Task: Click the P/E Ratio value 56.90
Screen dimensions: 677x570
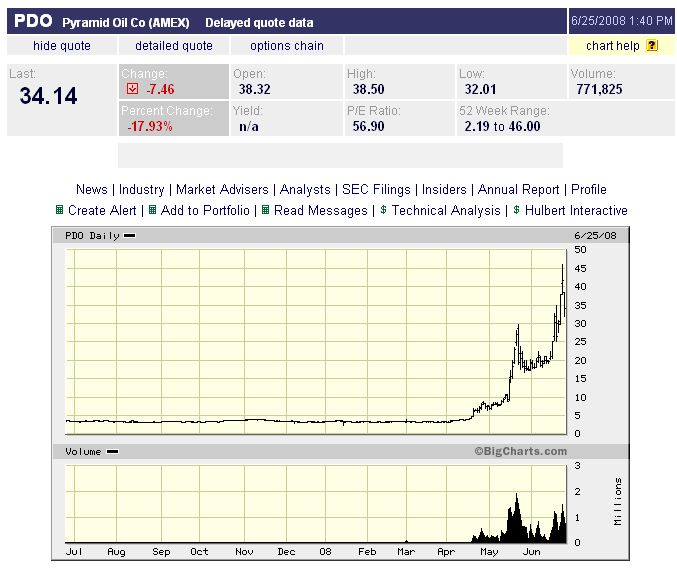Action: tap(368, 126)
